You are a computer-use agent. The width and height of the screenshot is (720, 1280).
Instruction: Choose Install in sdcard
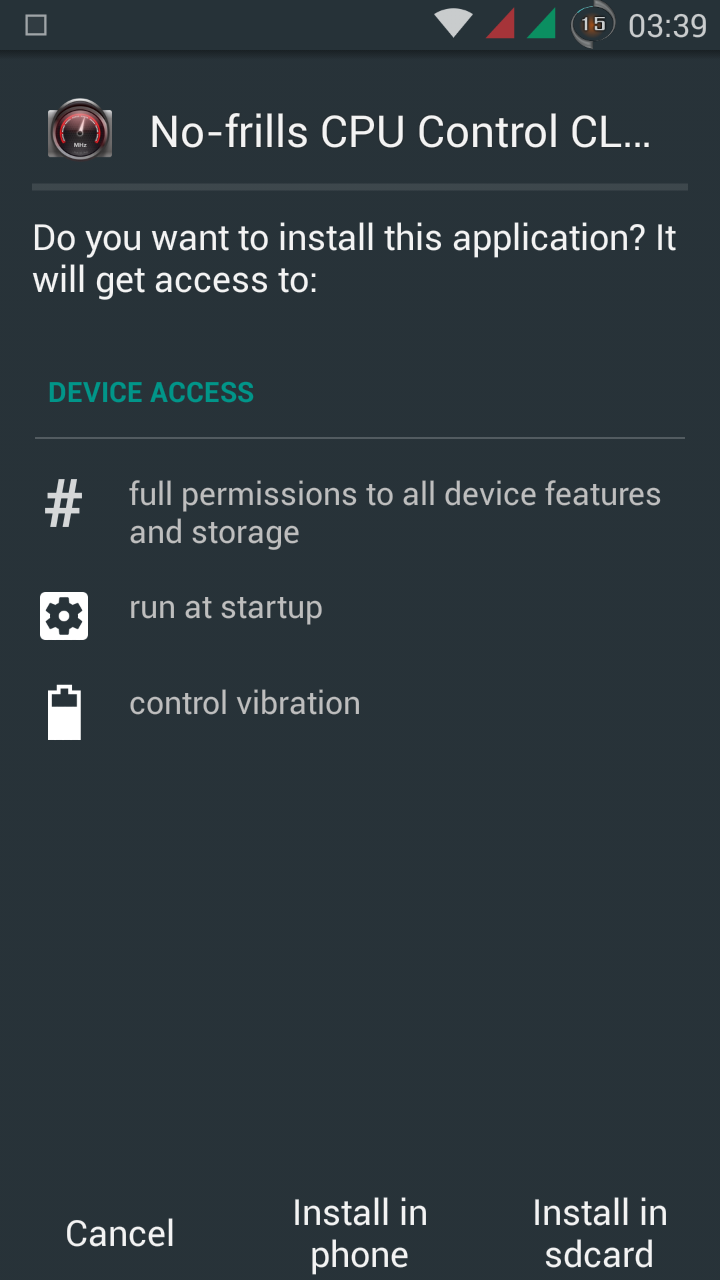click(x=599, y=1233)
